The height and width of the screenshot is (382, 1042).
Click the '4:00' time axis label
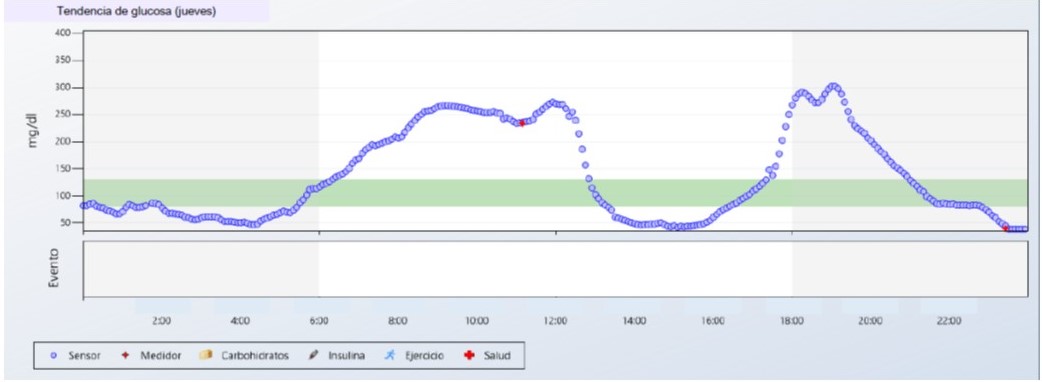240,321
